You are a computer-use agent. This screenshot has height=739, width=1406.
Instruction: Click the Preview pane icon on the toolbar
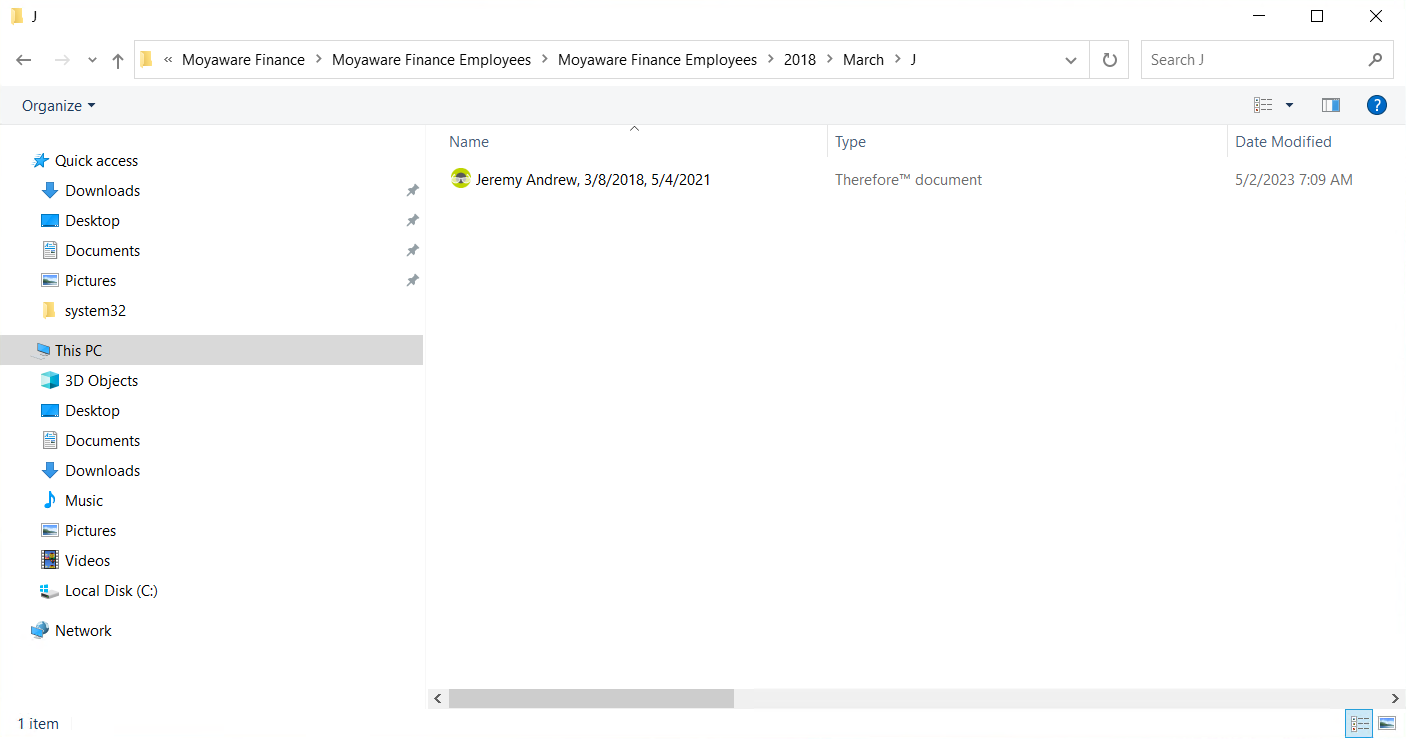pyautogui.click(x=1330, y=105)
